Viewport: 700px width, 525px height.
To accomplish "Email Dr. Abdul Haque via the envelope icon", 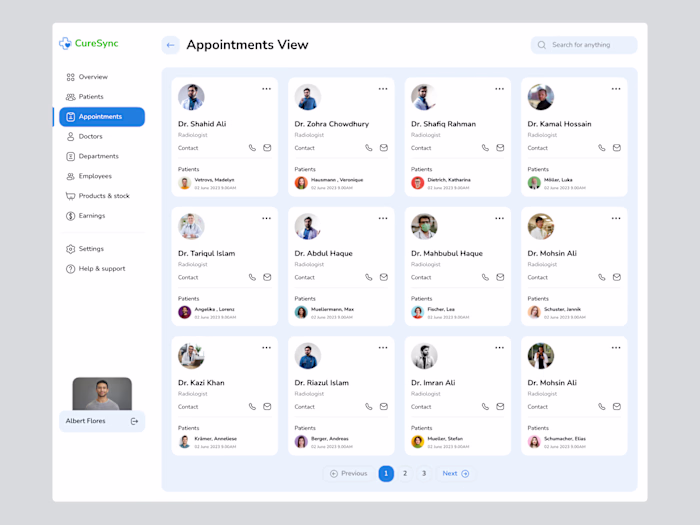I will coord(383,277).
